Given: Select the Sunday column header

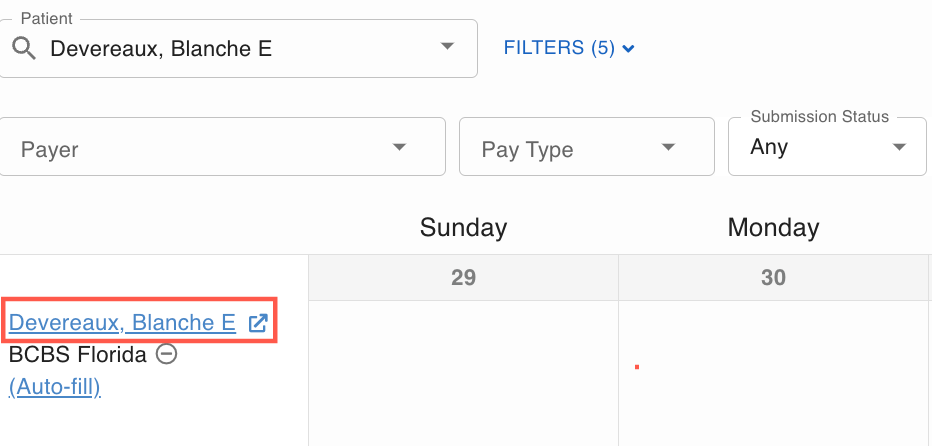Looking at the screenshot, I should tap(464, 227).
